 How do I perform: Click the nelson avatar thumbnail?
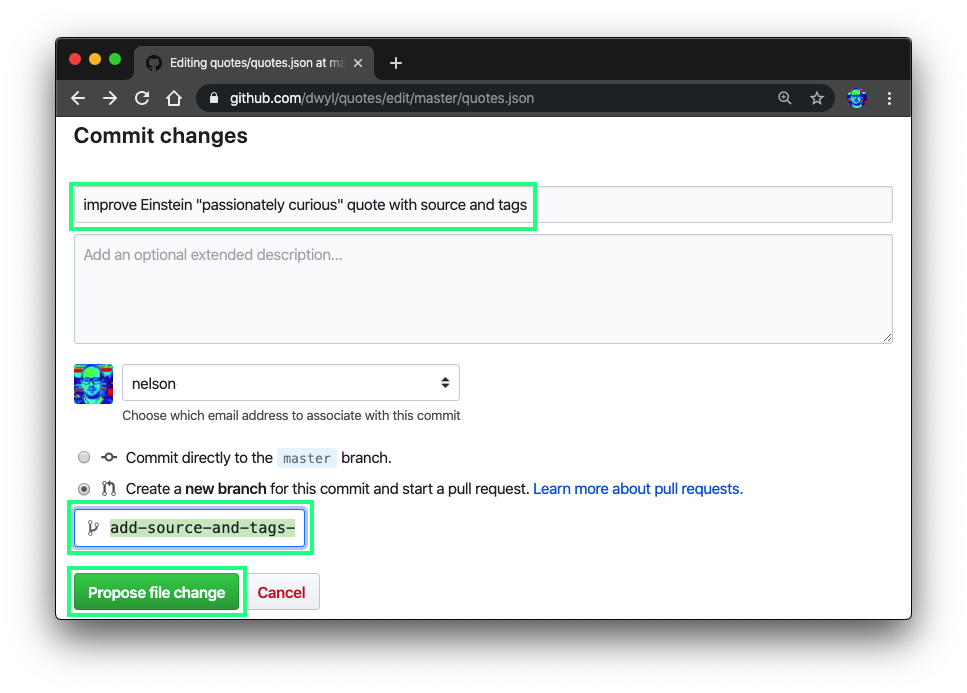coord(93,384)
